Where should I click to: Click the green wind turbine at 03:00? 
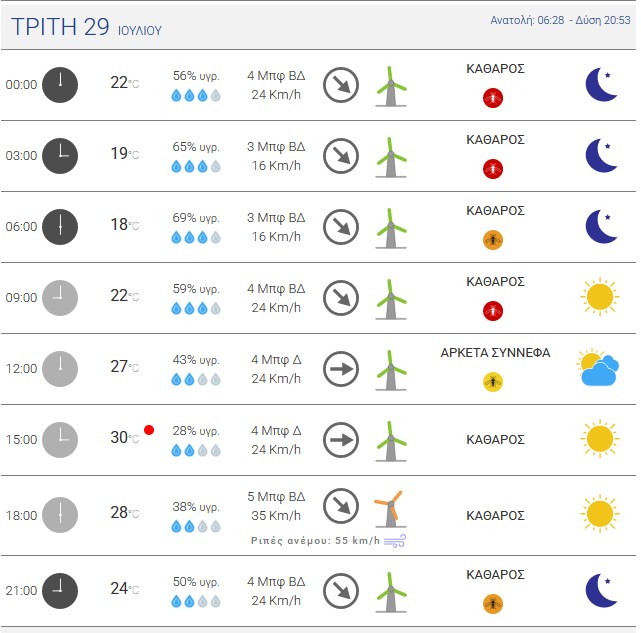coord(391,157)
